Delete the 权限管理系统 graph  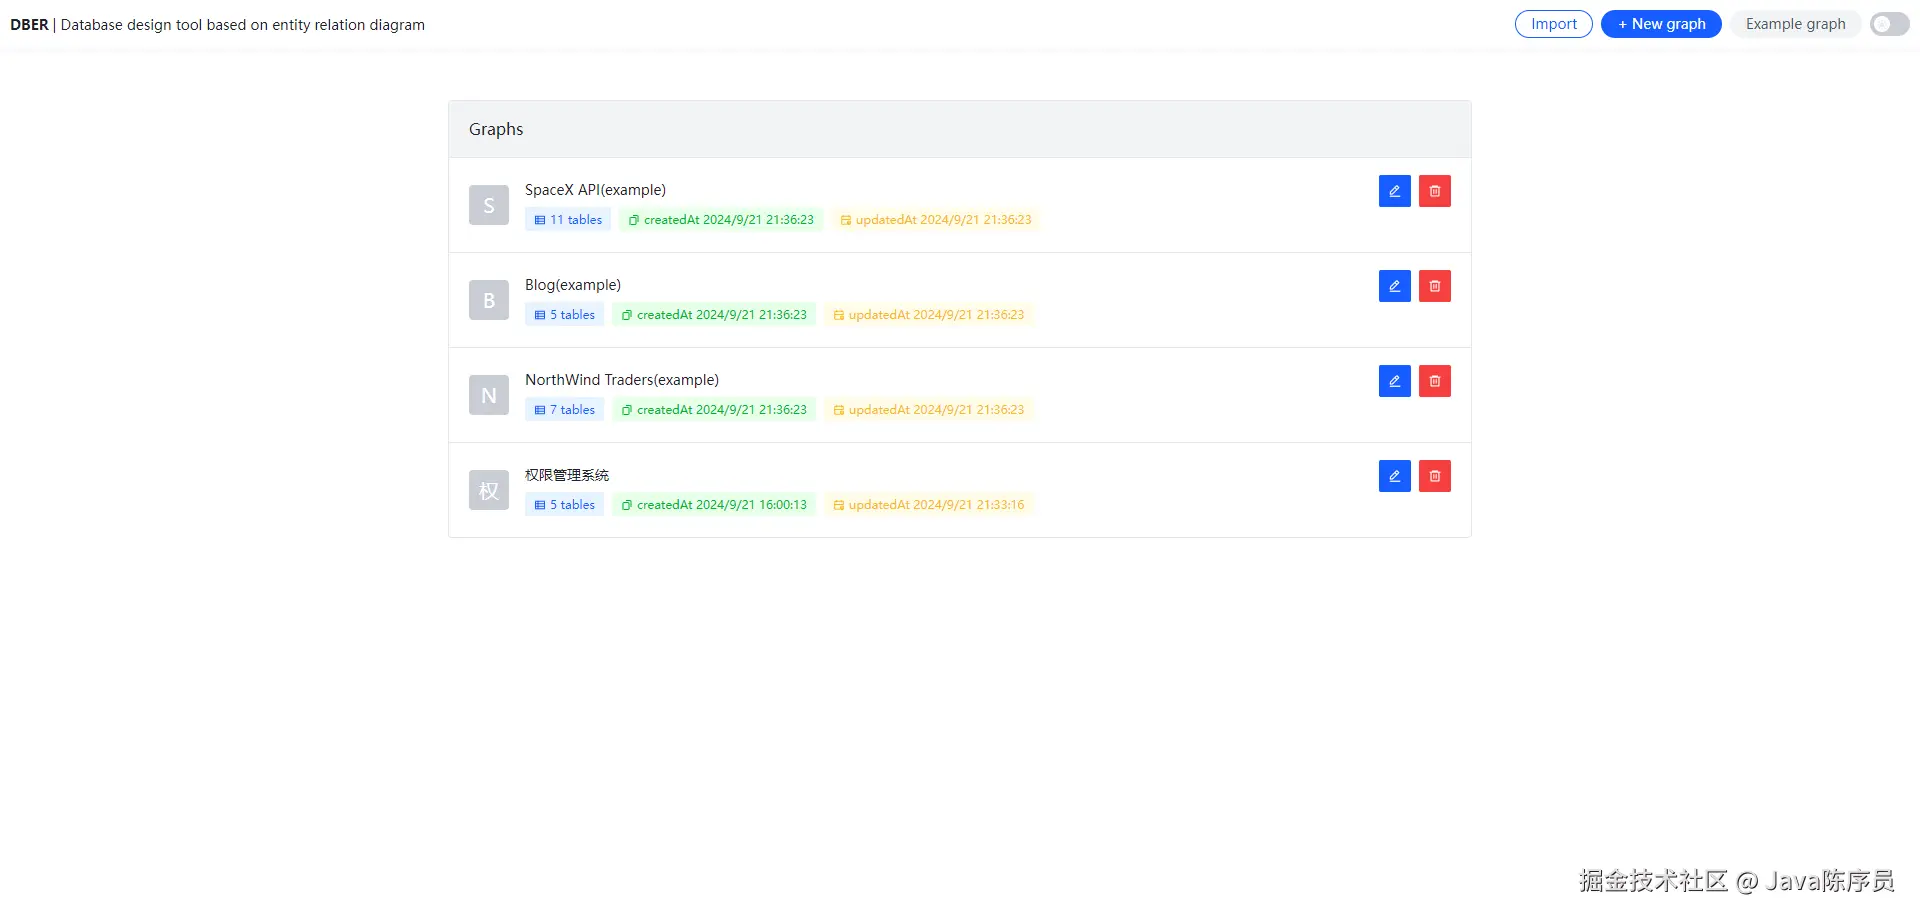[1434, 476]
